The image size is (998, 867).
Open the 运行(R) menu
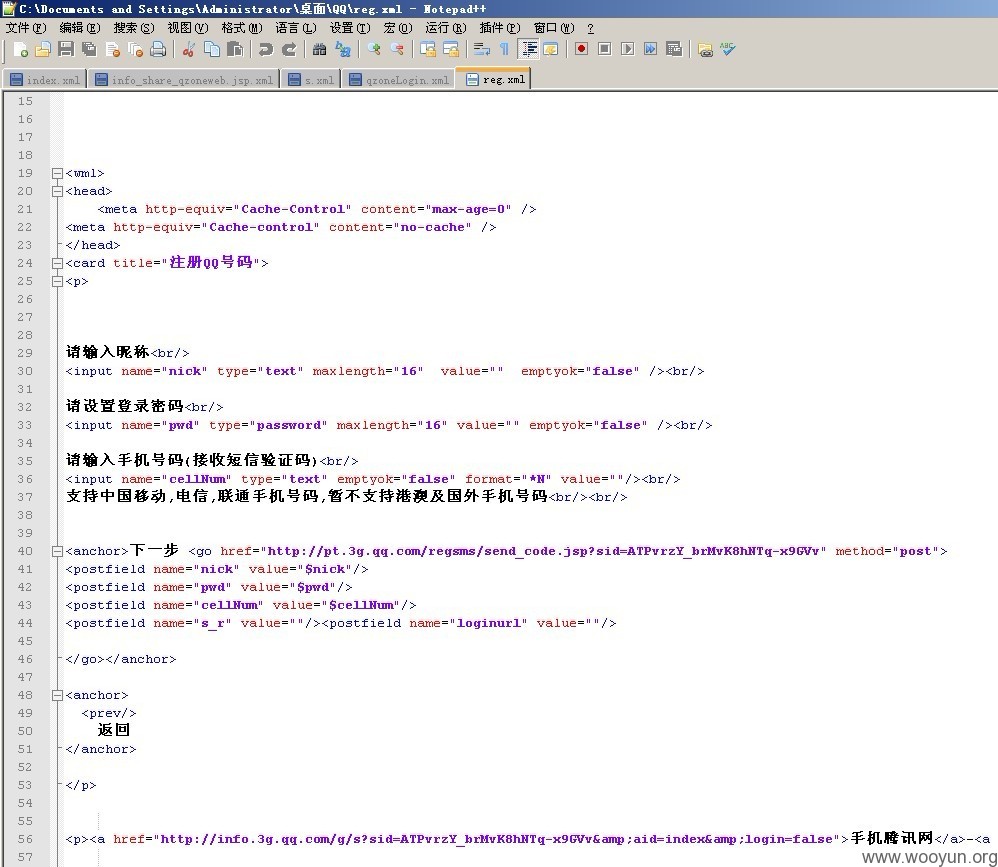pyautogui.click(x=446, y=28)
